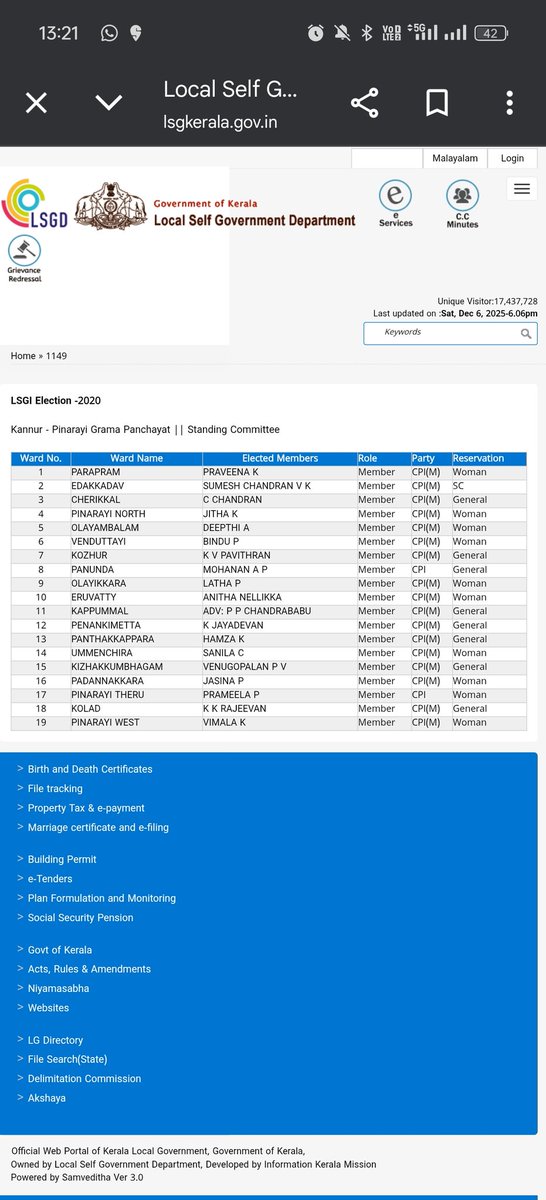Tap the Bluetooth status icon
The height and width of the screenshot is (1200, 546).
[x=367, y=33]
